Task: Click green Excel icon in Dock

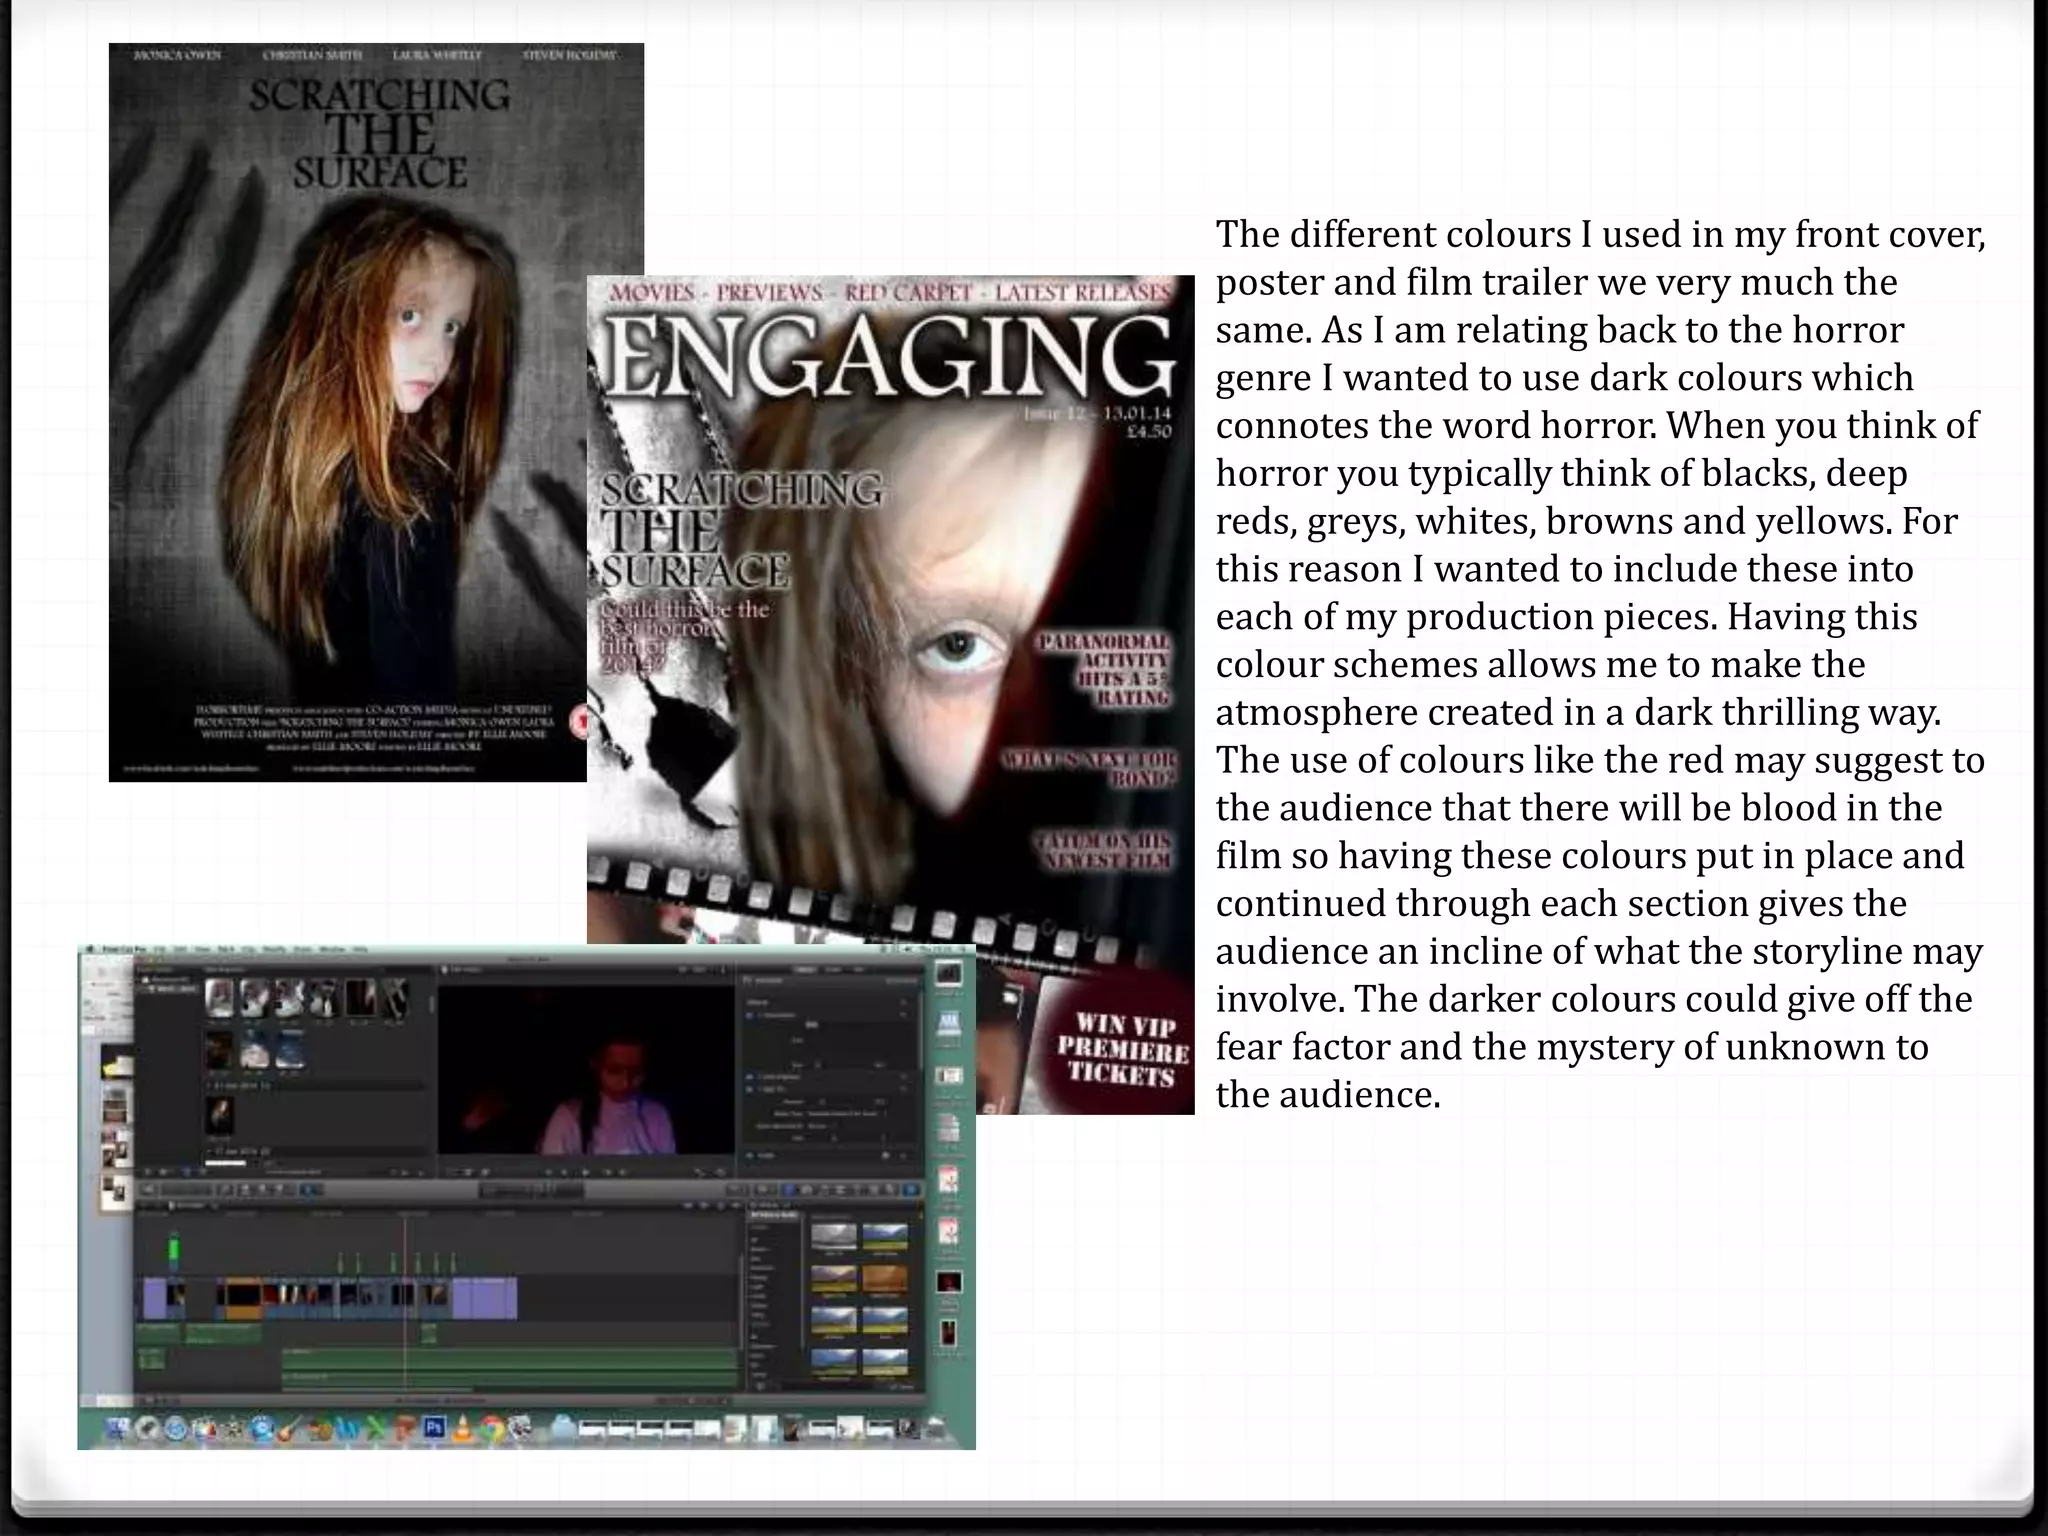Action: point(377,1428)
